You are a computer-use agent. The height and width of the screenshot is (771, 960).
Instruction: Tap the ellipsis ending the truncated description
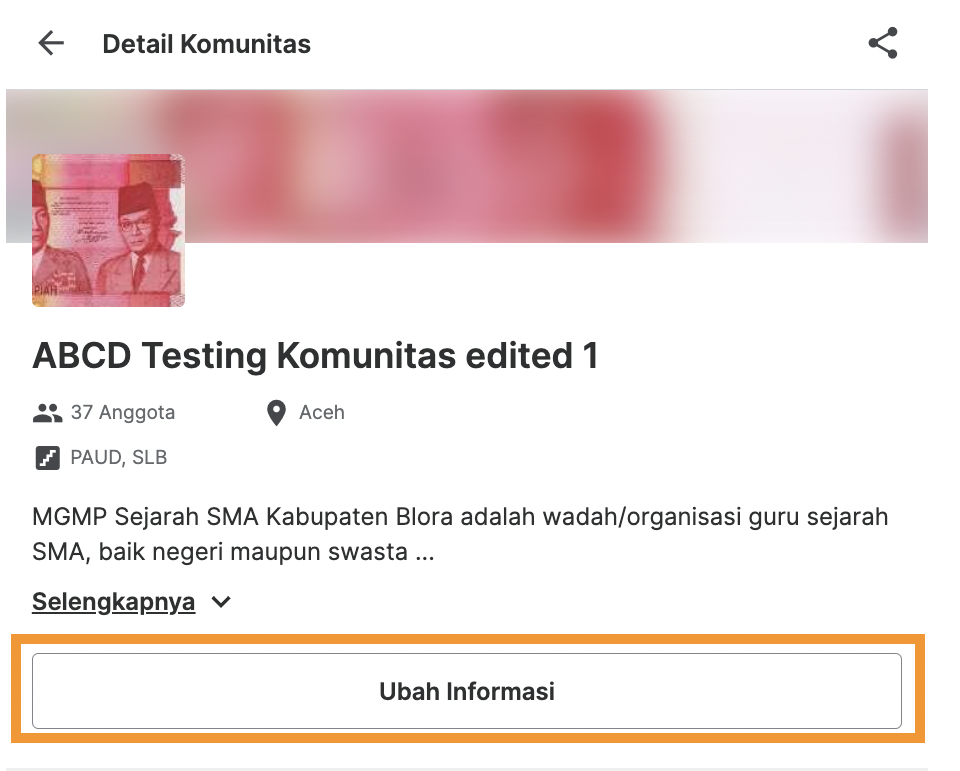click(x=424, y=552)
